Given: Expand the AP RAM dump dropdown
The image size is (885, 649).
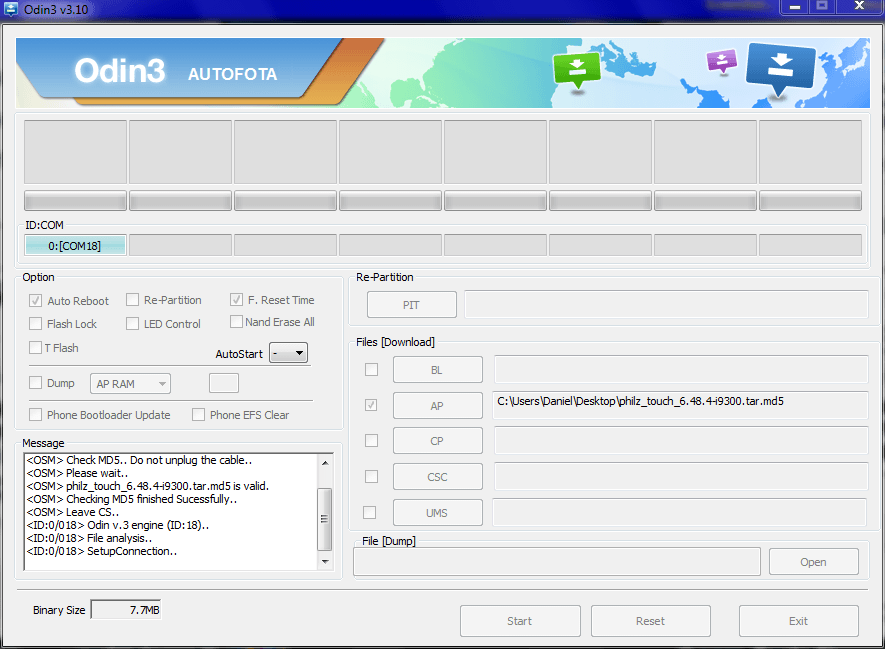Looking at the screenshot, I should pyautogui.click(x=130, y=384).
